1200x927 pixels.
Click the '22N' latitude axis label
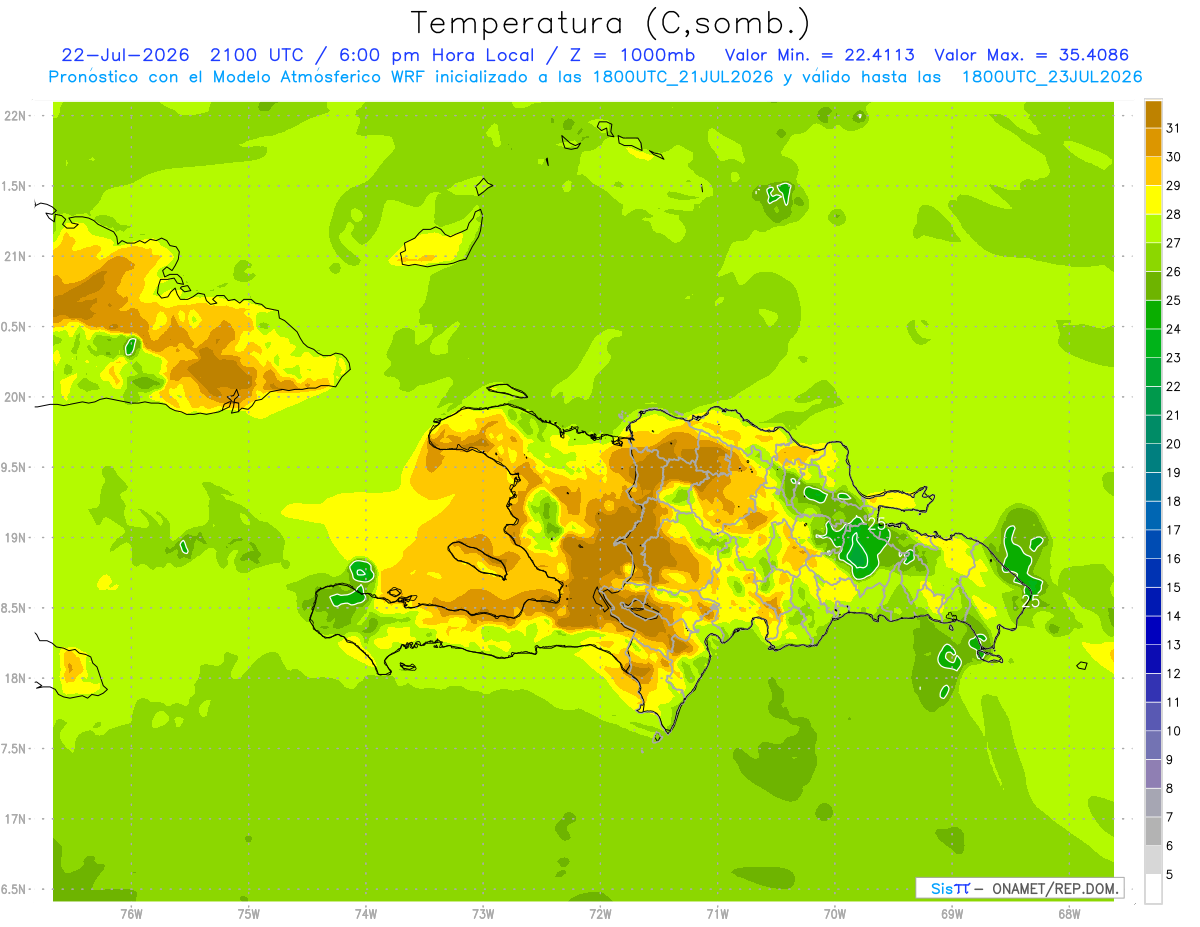tap(14, 116)
